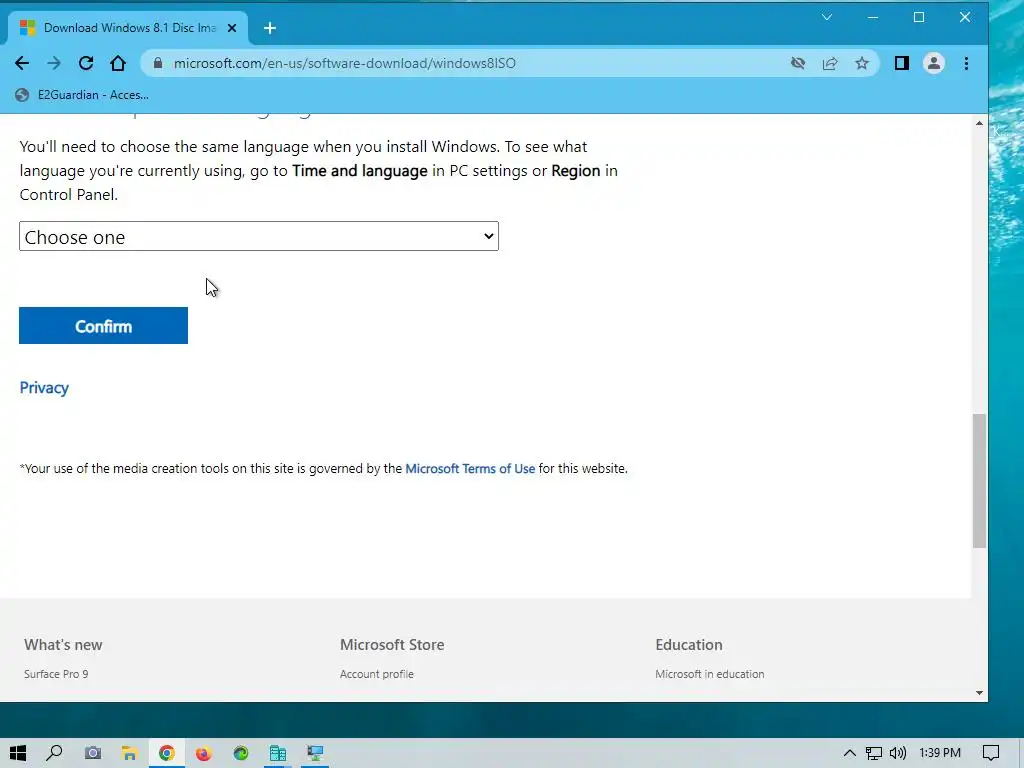Switch to Chrome in the taskbar
1024x768 pixels.
[167, 753]
